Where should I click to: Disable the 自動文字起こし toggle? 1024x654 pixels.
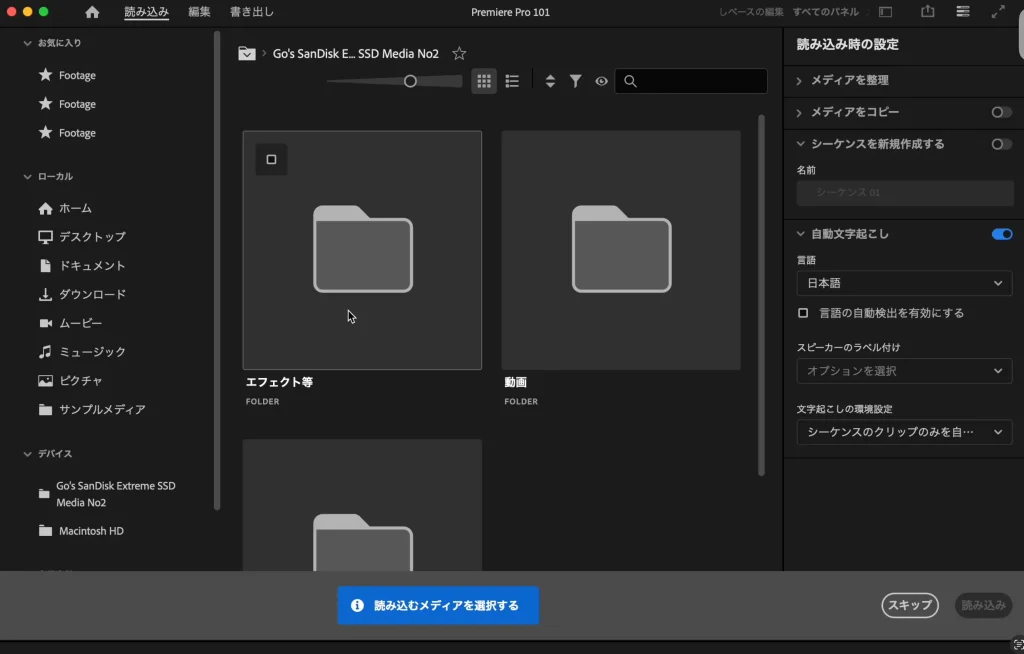coord(1001,233)
